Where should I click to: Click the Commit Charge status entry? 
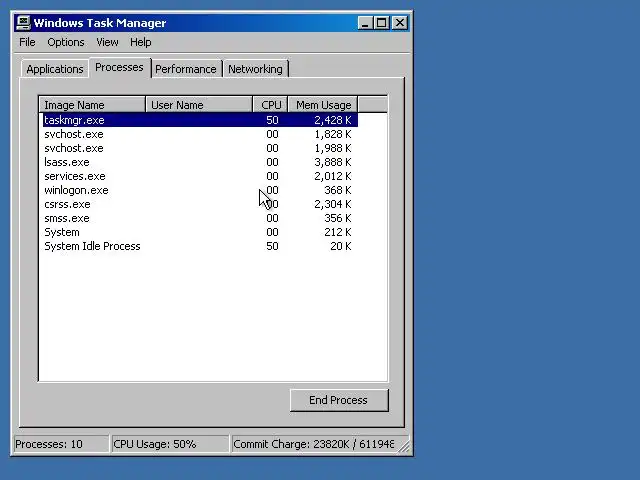[x=313, y=444]
